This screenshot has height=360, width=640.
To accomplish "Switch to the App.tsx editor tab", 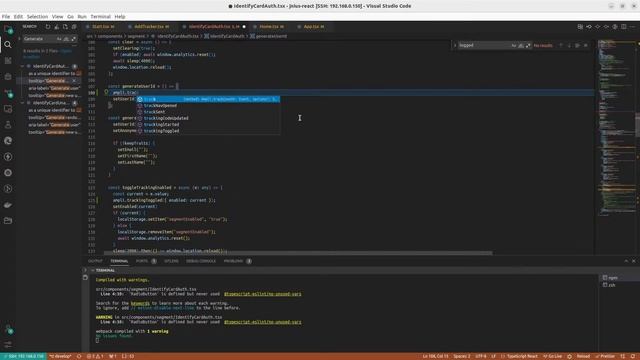I will point(313,27).
